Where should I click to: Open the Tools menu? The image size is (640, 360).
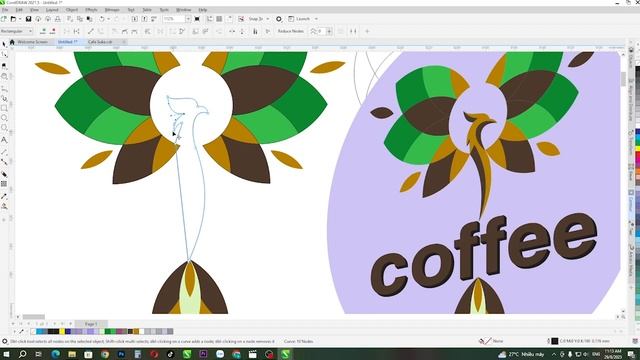click(x=164, y=10)
